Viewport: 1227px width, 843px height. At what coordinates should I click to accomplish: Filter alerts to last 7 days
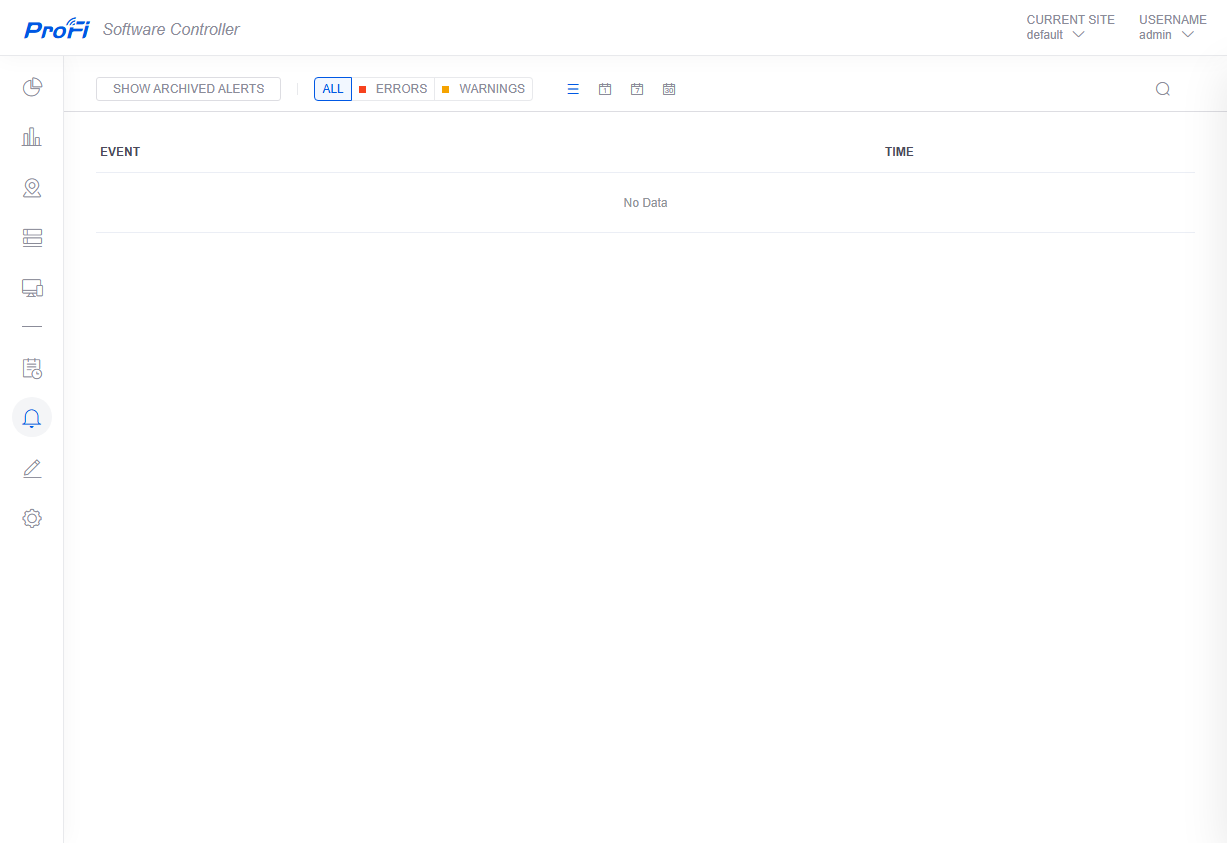[637, 89]
